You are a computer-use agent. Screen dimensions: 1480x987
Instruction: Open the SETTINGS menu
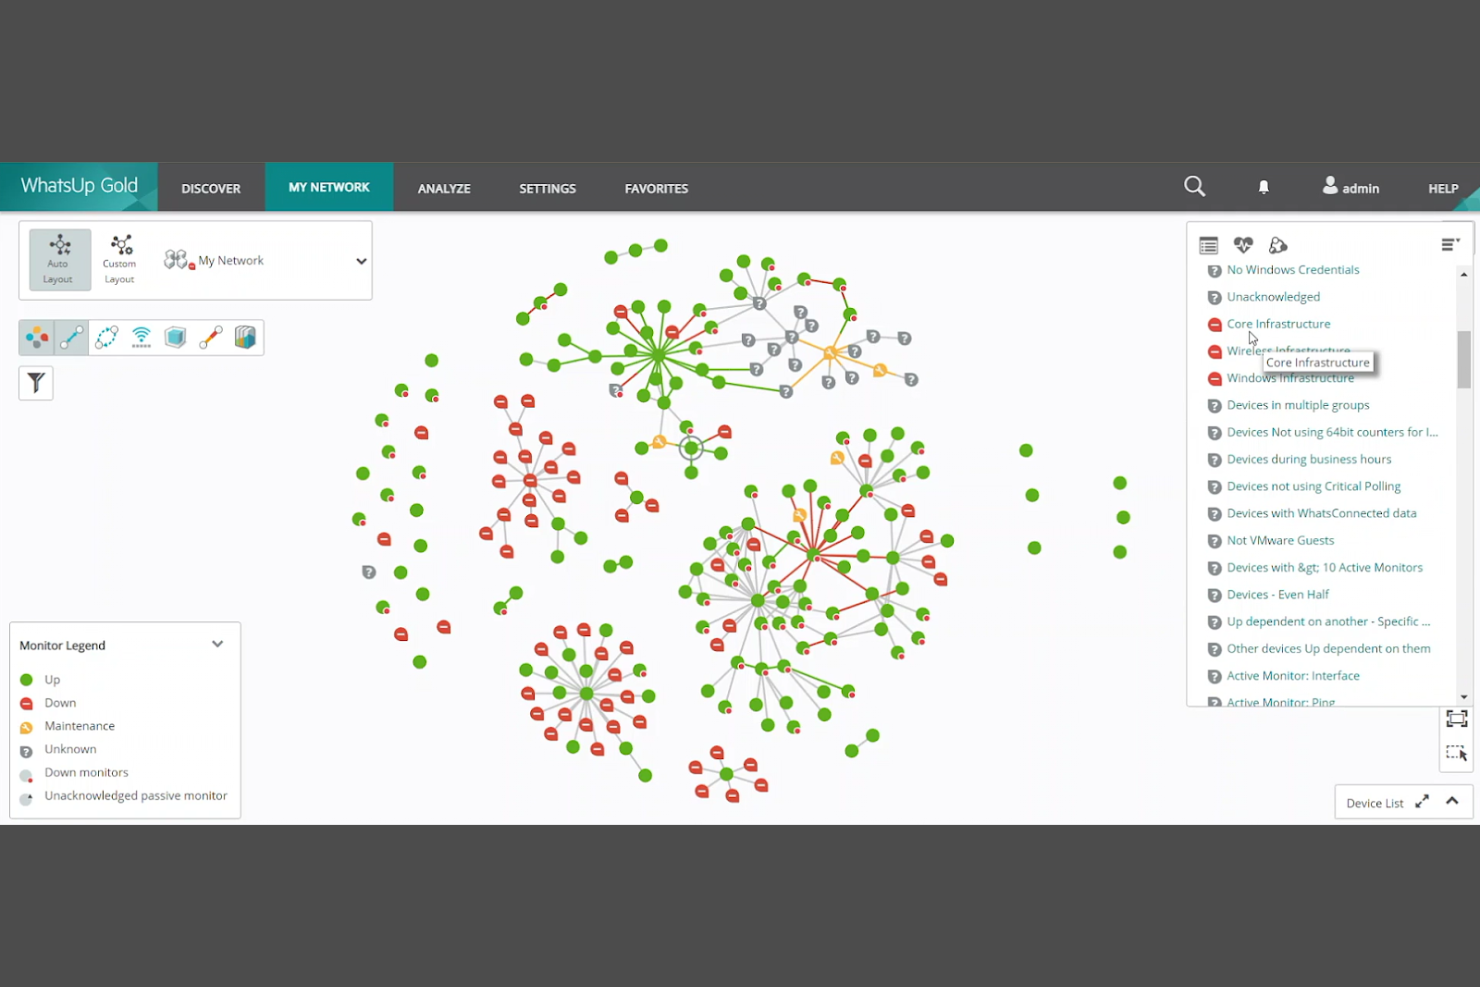pos(547,188)
